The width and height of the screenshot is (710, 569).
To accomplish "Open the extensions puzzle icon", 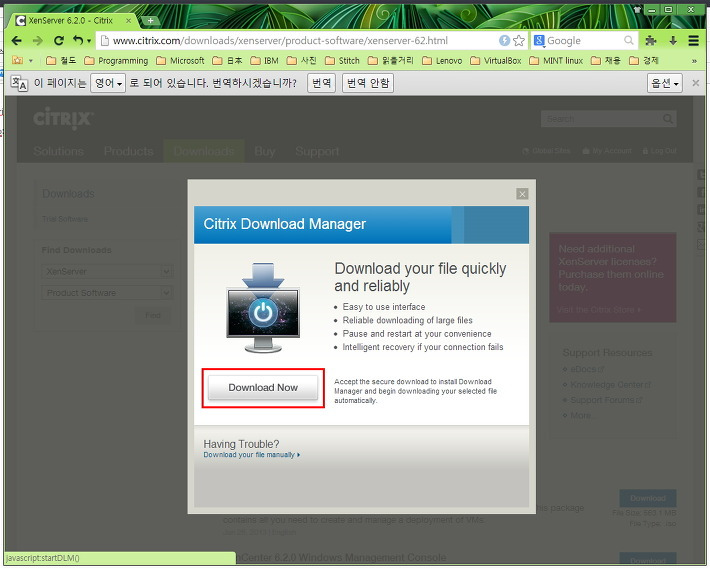I will [x=651, y=41].
